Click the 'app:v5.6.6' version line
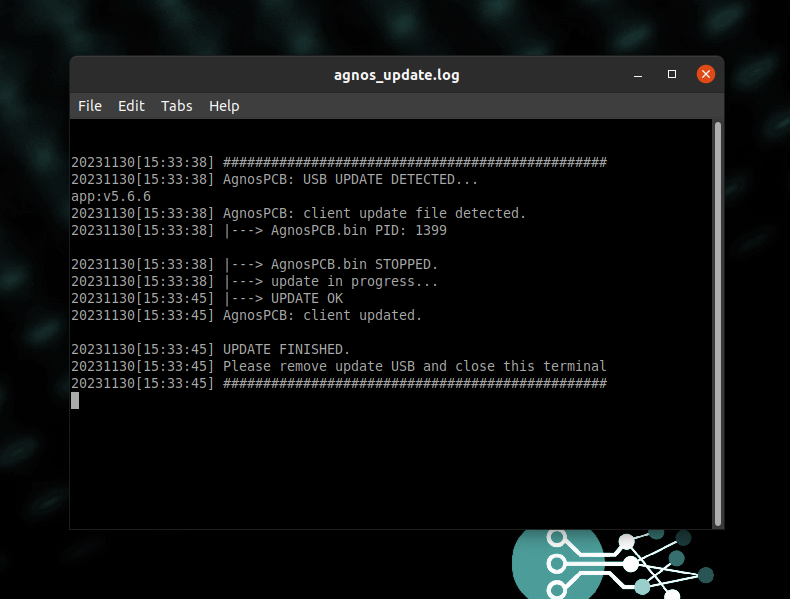This screenshot has width=790, height=599. 111,196
